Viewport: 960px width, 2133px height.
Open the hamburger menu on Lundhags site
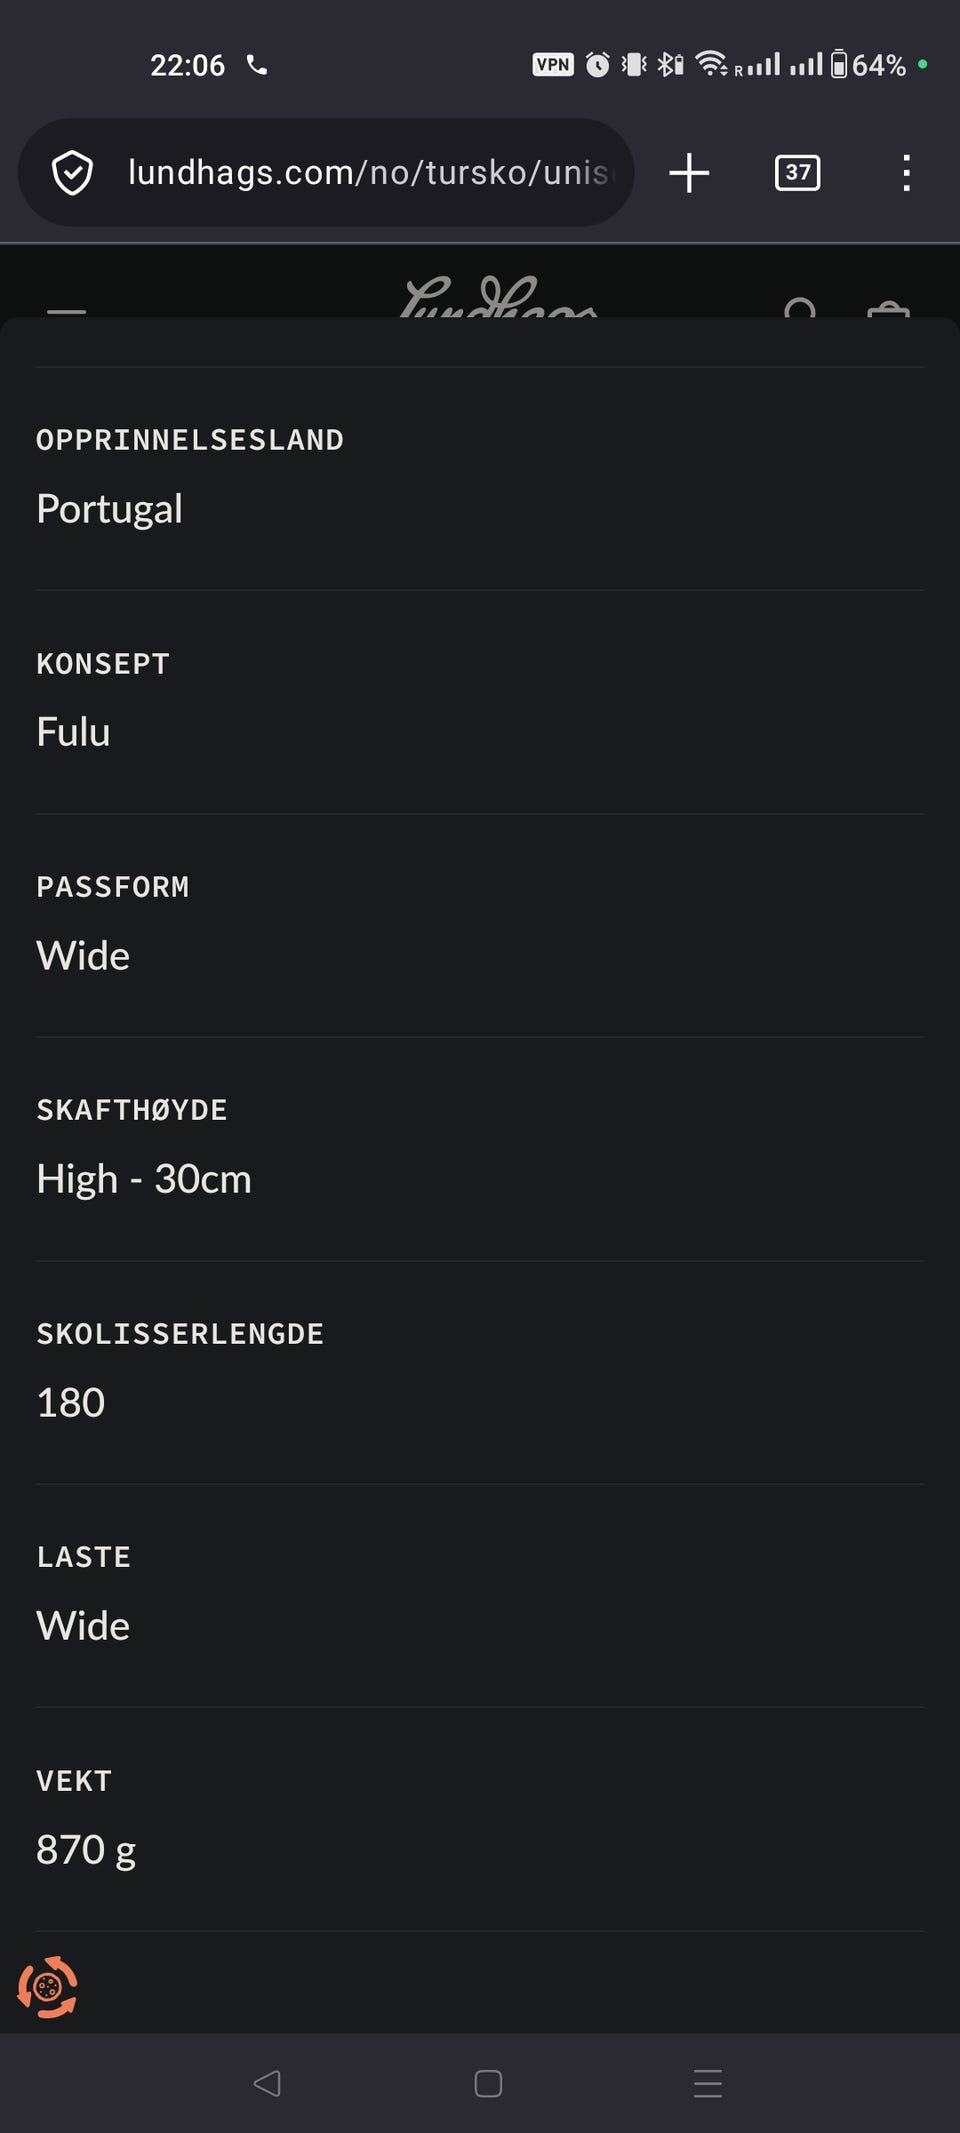[66, 311]
